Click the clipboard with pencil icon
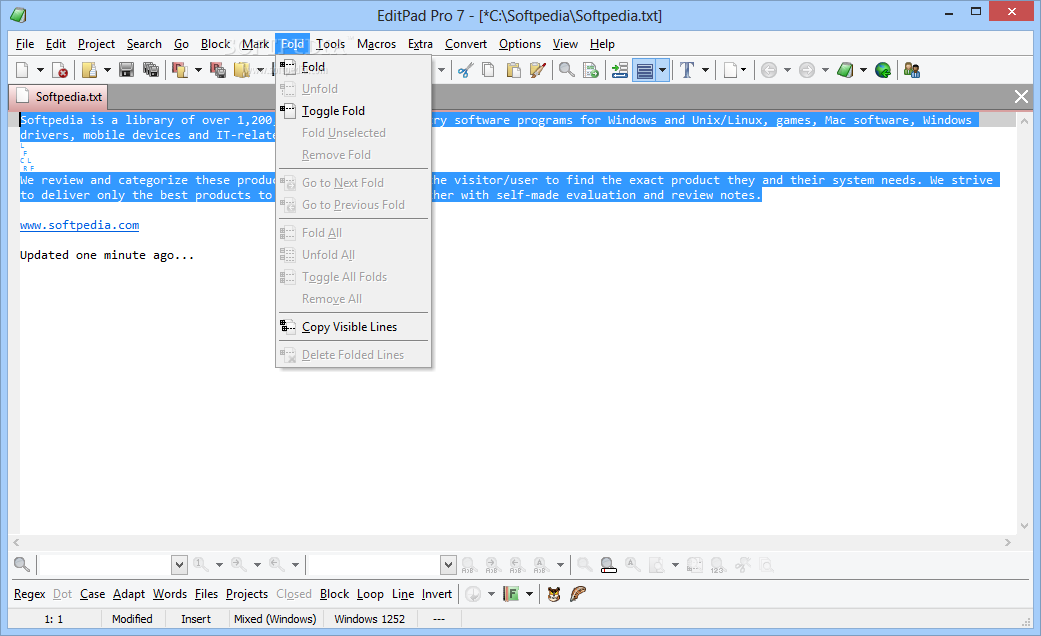 [x=538, y=70]
